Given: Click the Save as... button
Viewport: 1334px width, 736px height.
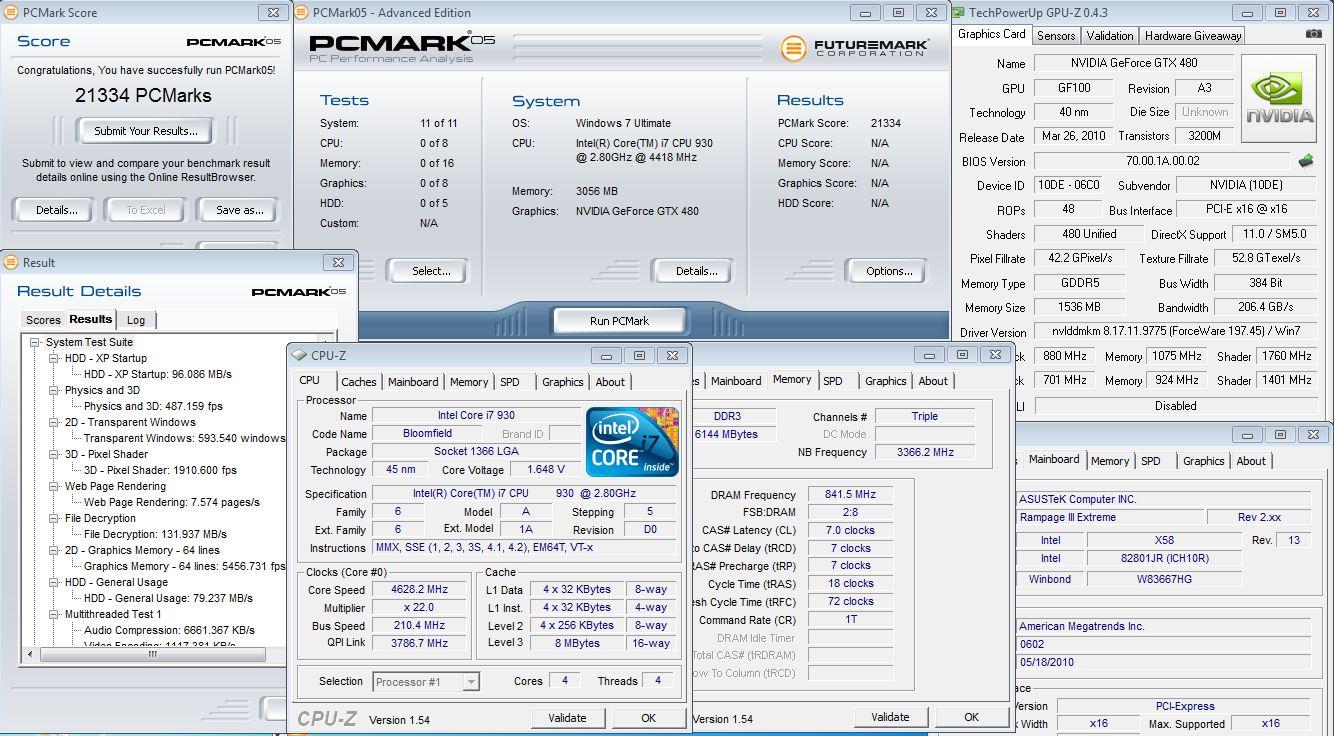Looking at the screenshot, I should click(x=240, y=210).
